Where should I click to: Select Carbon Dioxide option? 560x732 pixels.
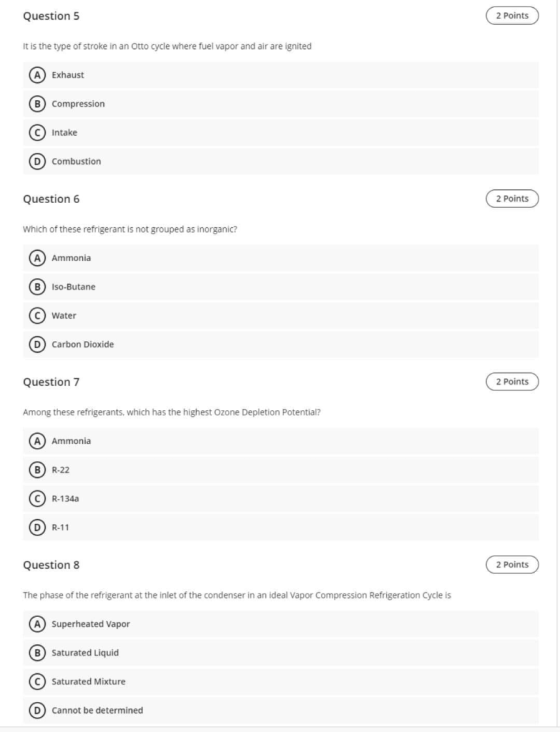(281, 344)
